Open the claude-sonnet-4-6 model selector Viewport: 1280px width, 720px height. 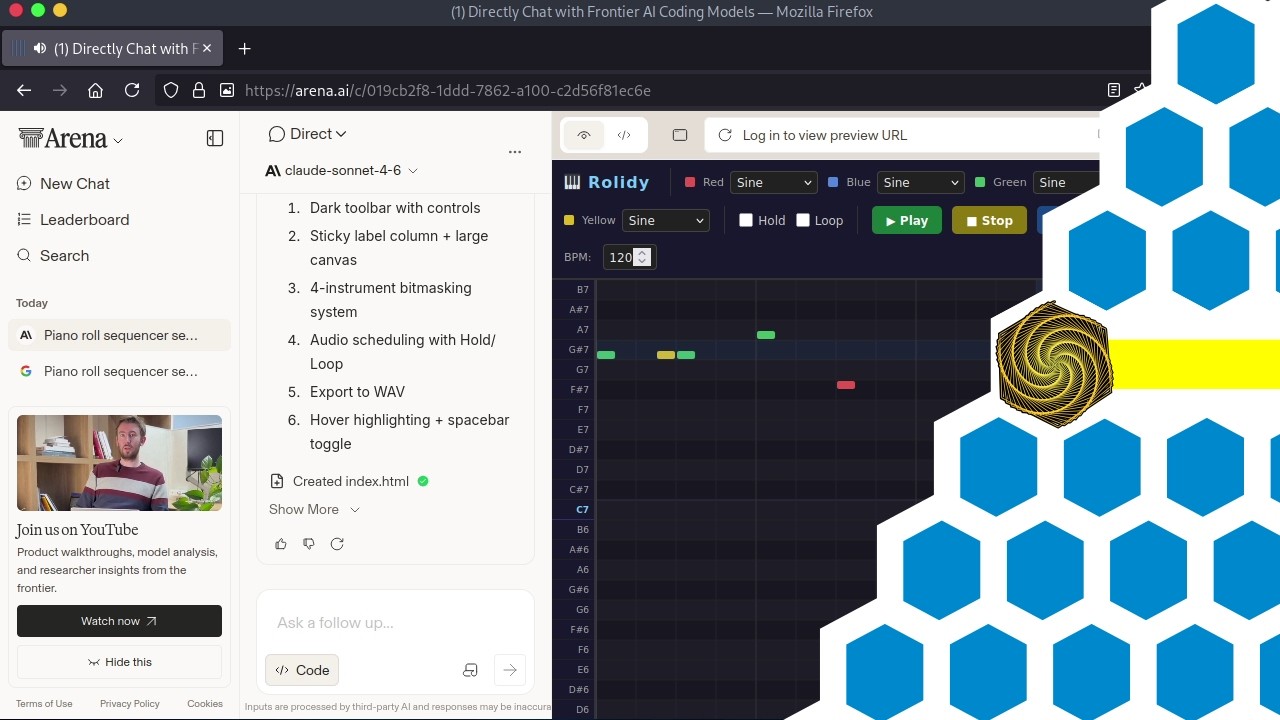tap(342, 170)
